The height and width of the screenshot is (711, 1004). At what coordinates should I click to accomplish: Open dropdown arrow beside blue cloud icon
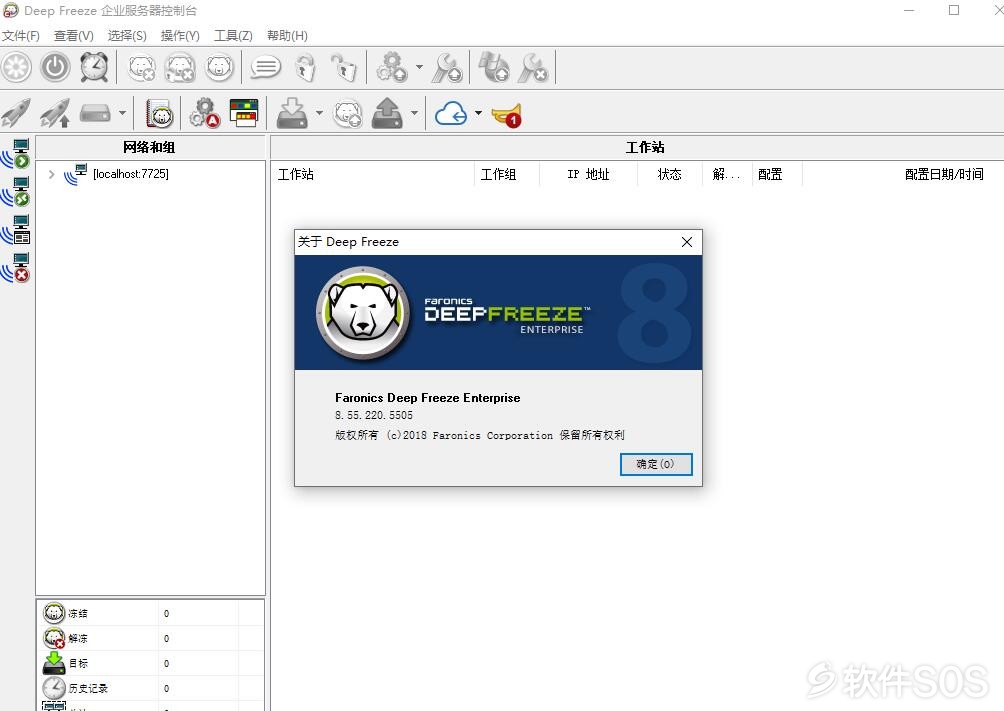pos(478,113)
